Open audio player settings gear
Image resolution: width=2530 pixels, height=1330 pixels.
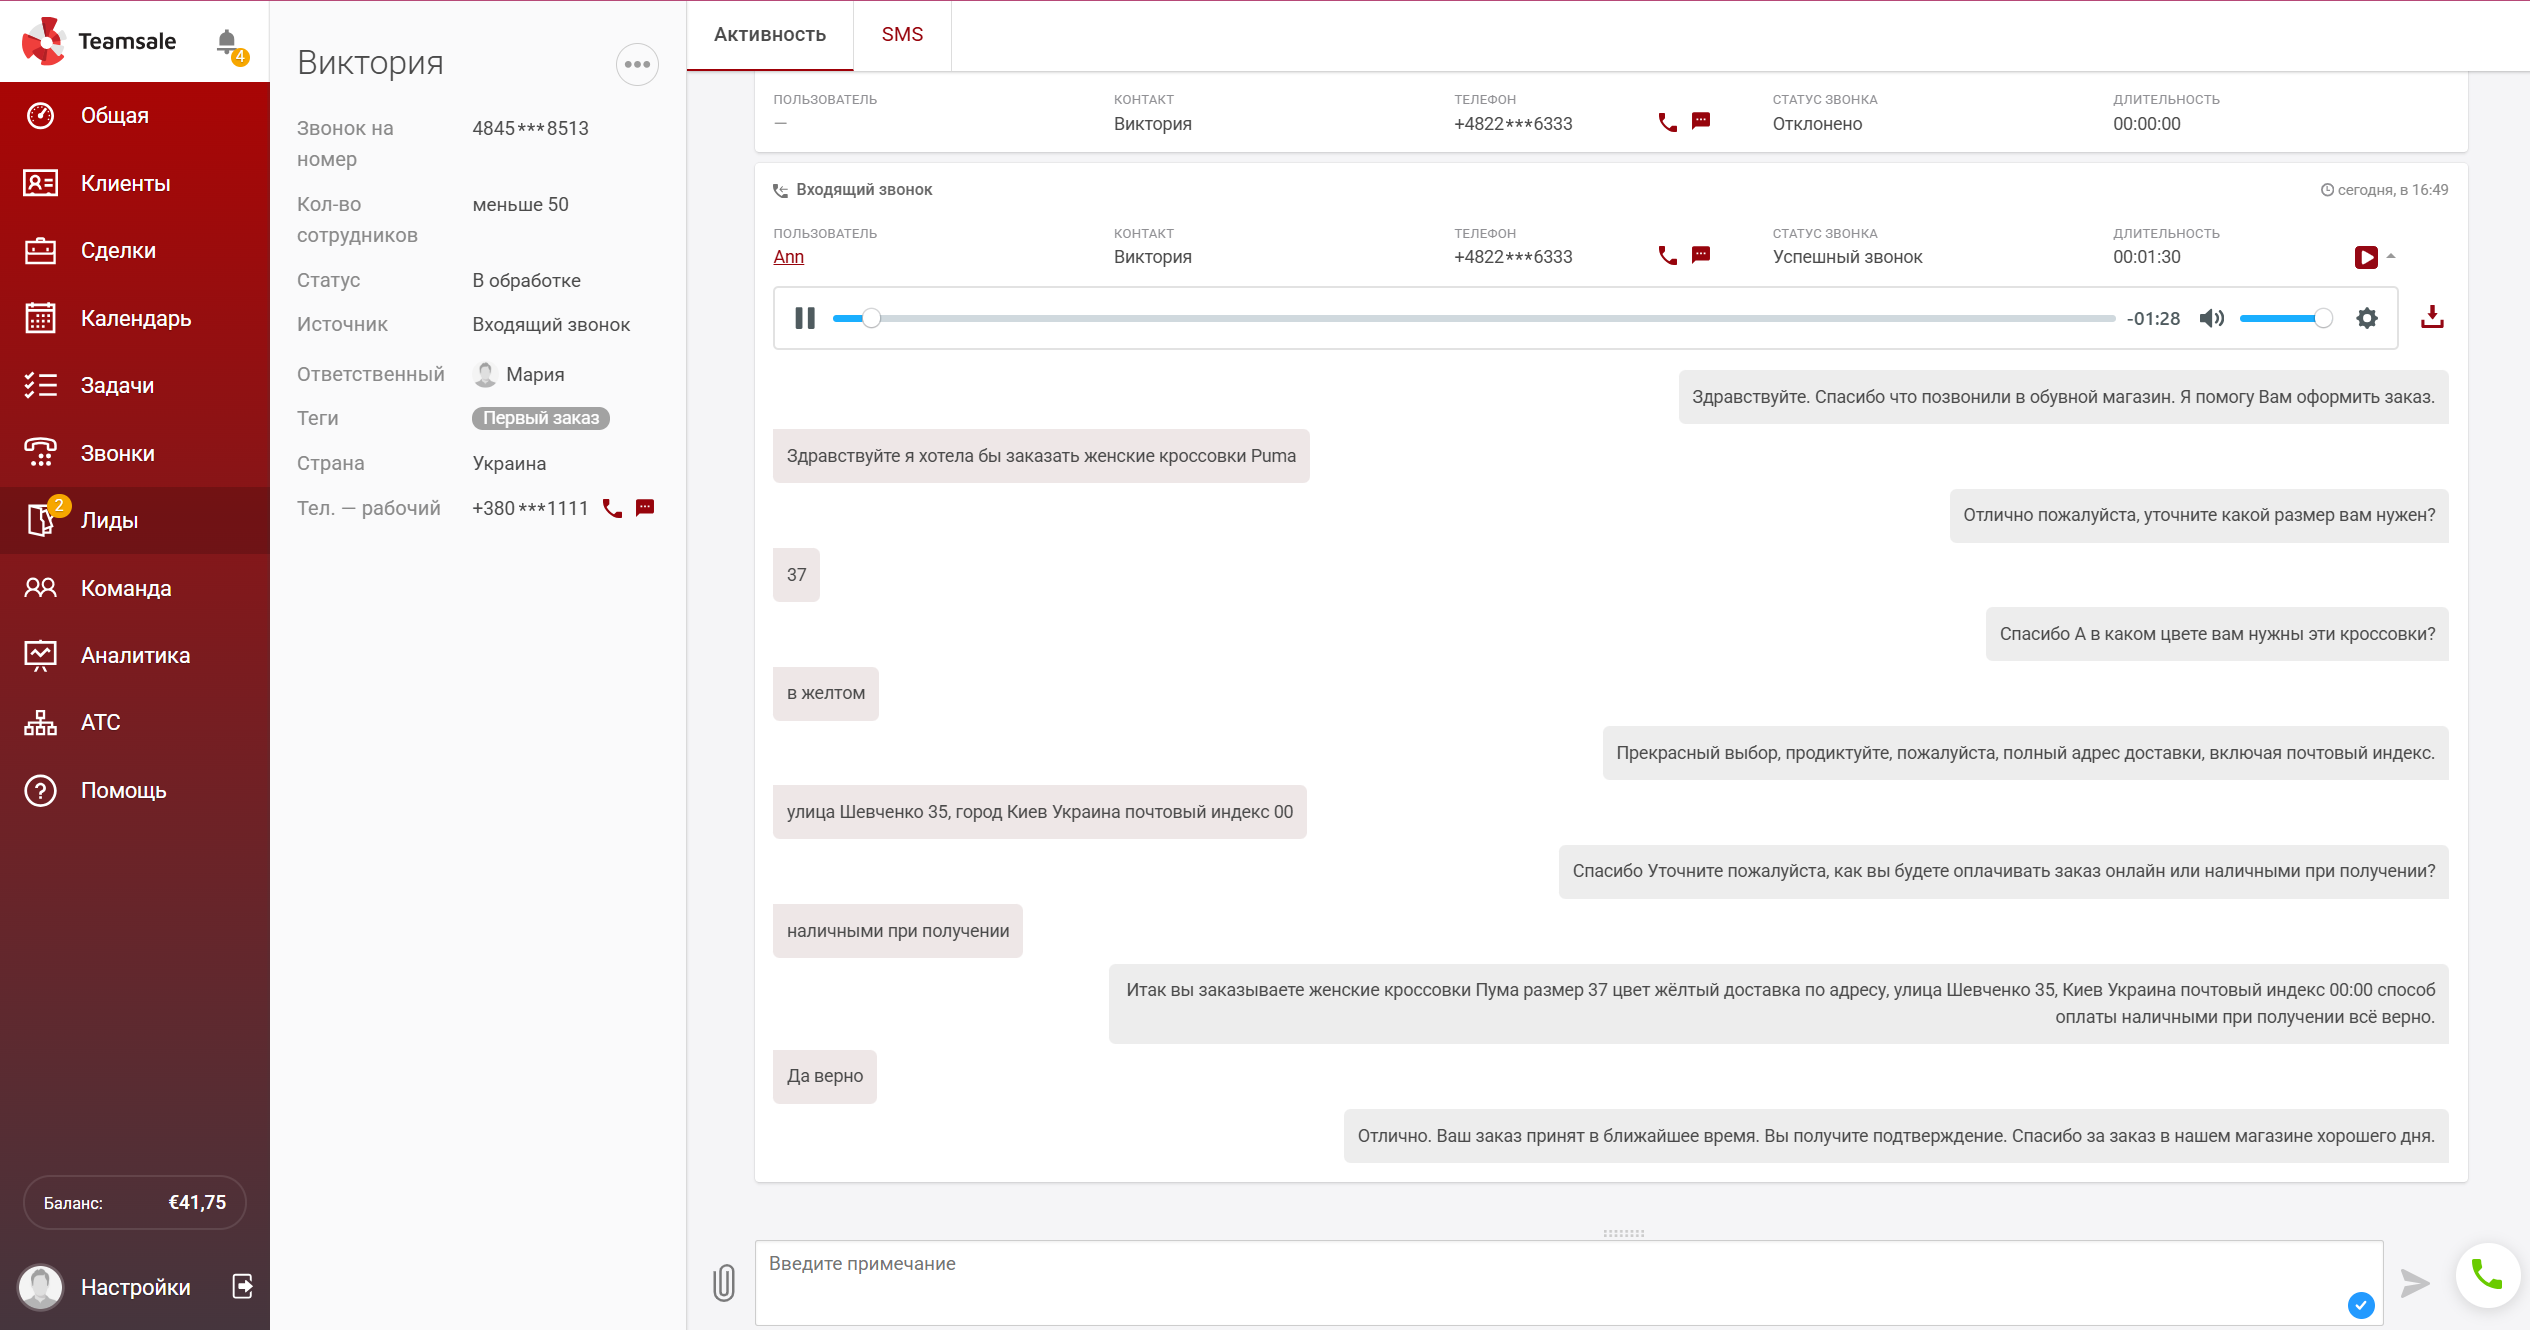(x=2366, y=318)
